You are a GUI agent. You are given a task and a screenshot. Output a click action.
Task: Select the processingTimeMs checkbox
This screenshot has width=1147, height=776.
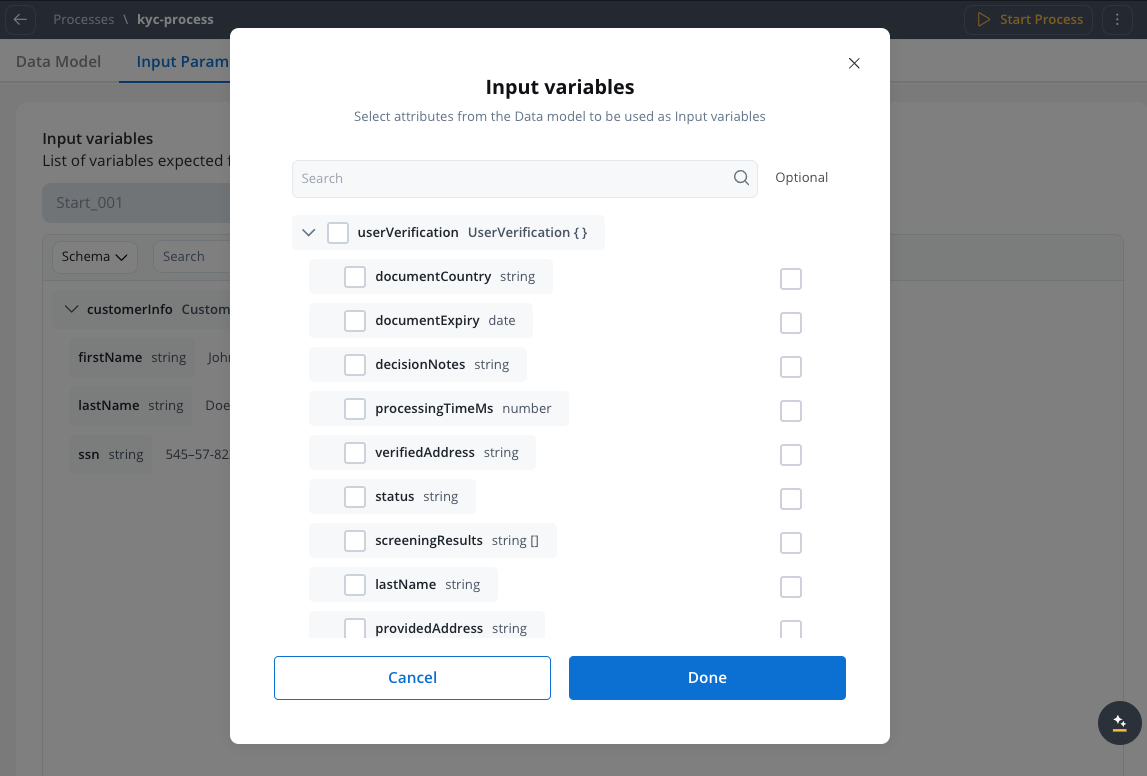point(355,409)
